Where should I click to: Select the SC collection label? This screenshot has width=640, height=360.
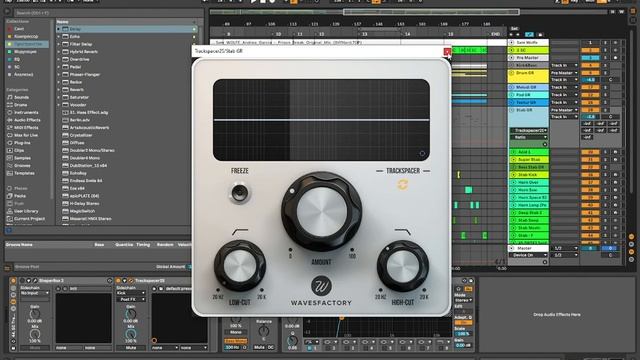(x=17, y=67)
